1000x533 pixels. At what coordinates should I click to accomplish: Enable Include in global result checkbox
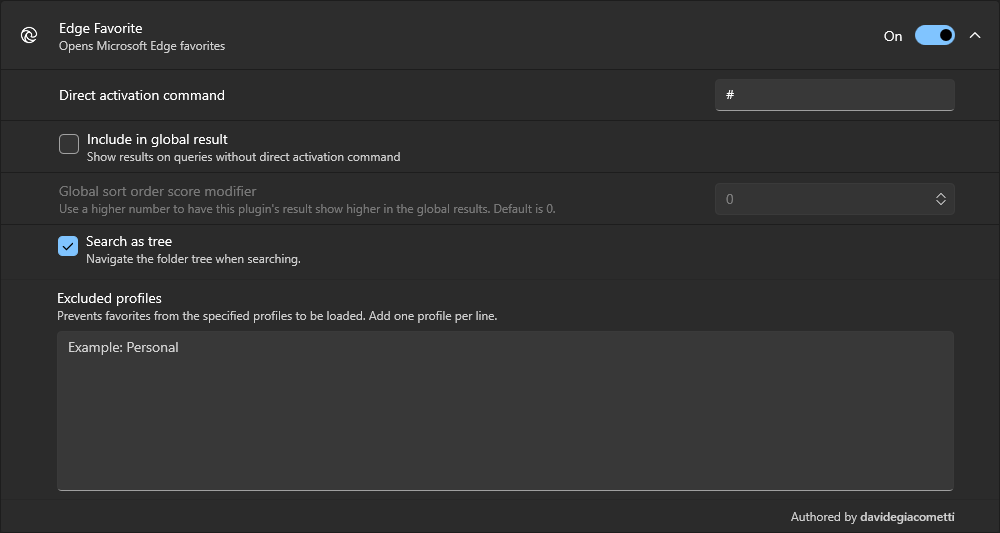point(69,144)
